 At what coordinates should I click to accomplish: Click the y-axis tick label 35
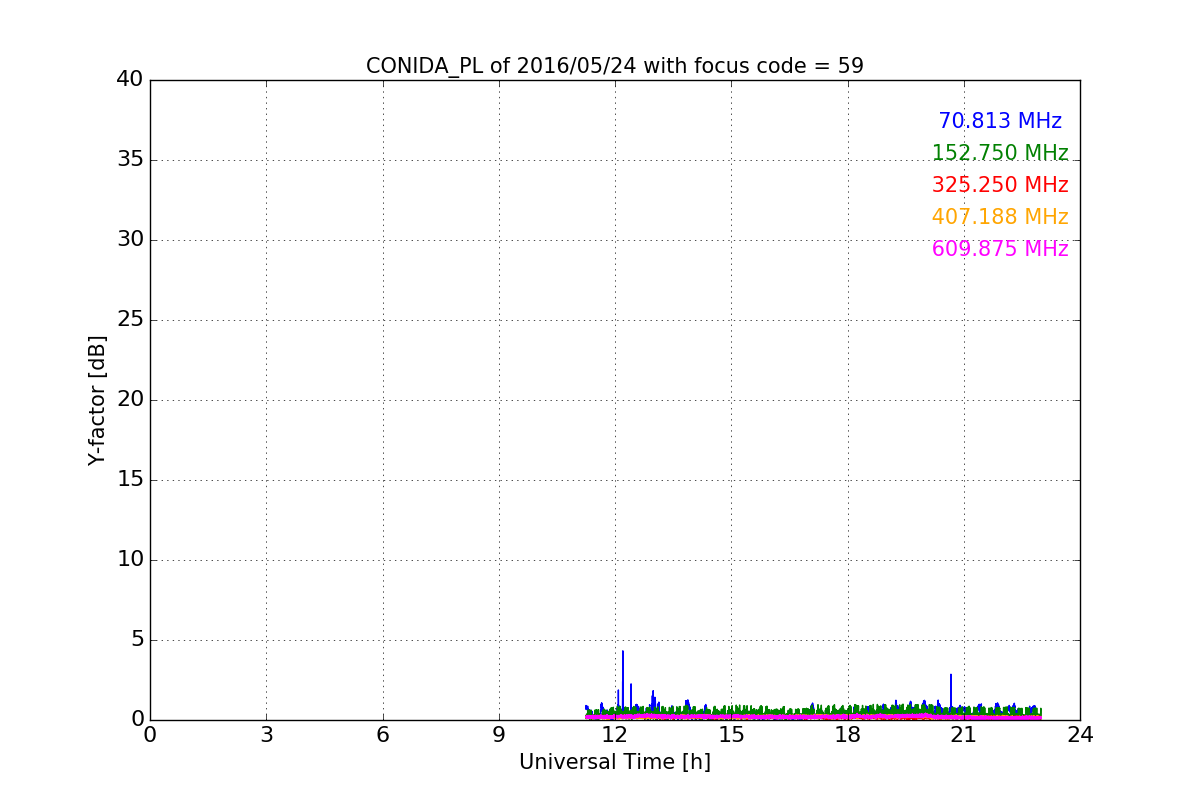click(130, 160)
